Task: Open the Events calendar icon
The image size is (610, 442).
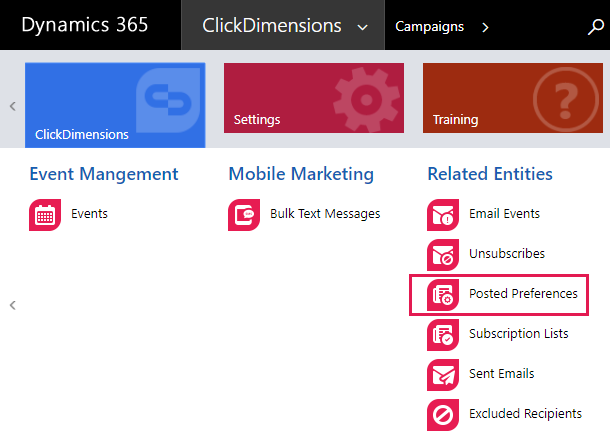Action: click(x=45, y=215)
